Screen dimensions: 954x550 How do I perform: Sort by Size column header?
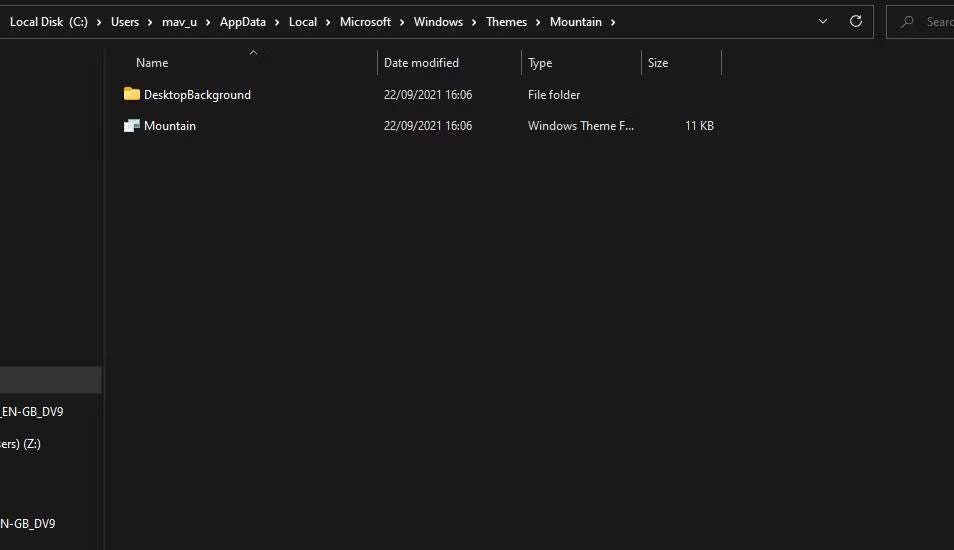[x=658, y=63]
